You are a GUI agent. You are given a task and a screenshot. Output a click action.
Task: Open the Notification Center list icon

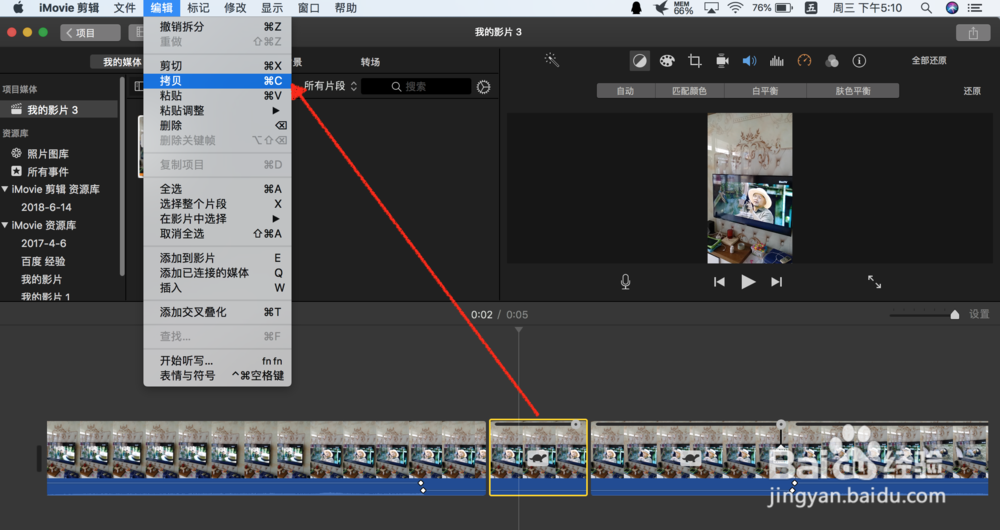pos(974,8)
